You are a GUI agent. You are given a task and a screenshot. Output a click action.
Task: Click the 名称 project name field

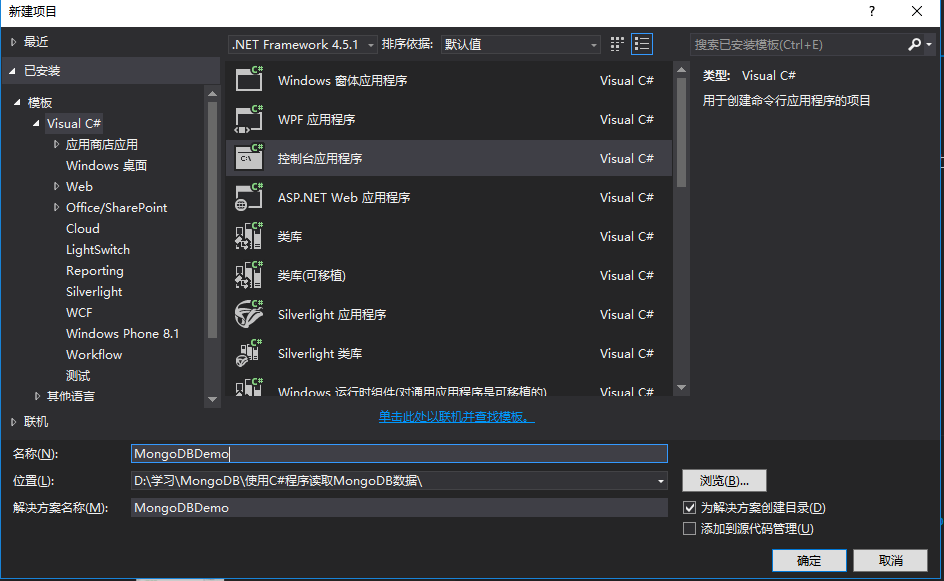tap(399, 453)
